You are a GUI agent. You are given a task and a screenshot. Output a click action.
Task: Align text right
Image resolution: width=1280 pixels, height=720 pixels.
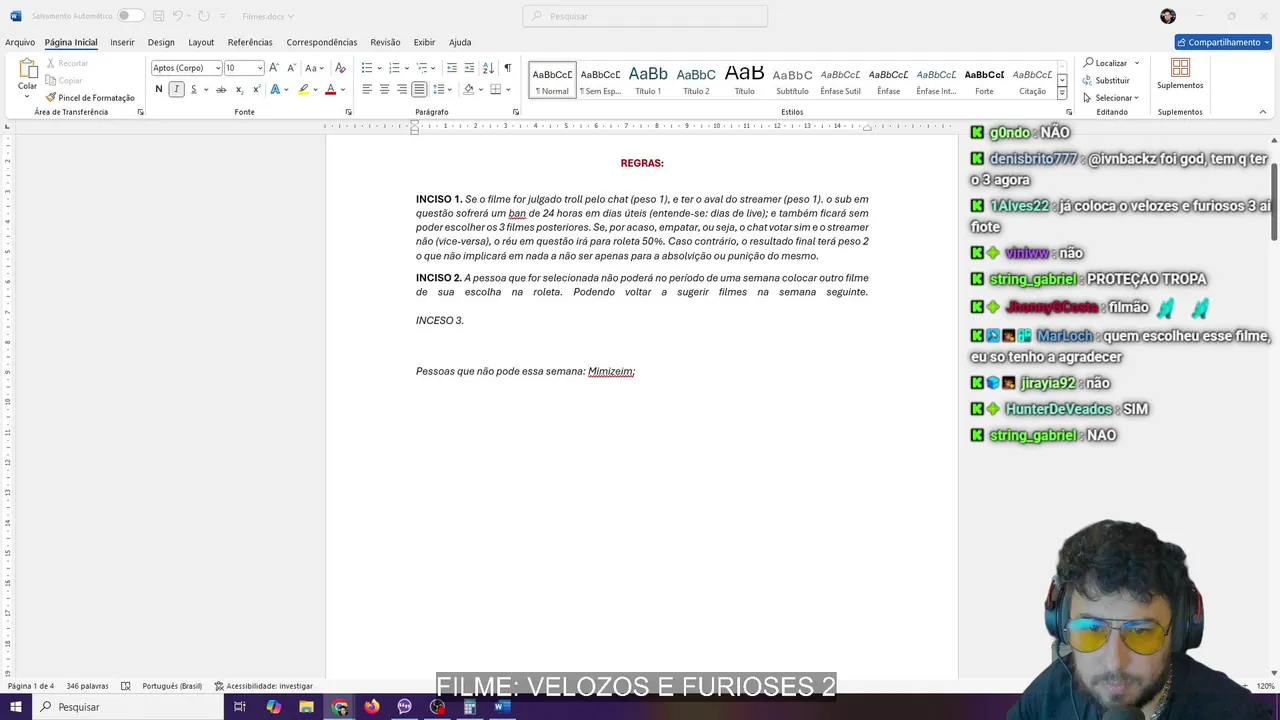click(x=402, y=89)
